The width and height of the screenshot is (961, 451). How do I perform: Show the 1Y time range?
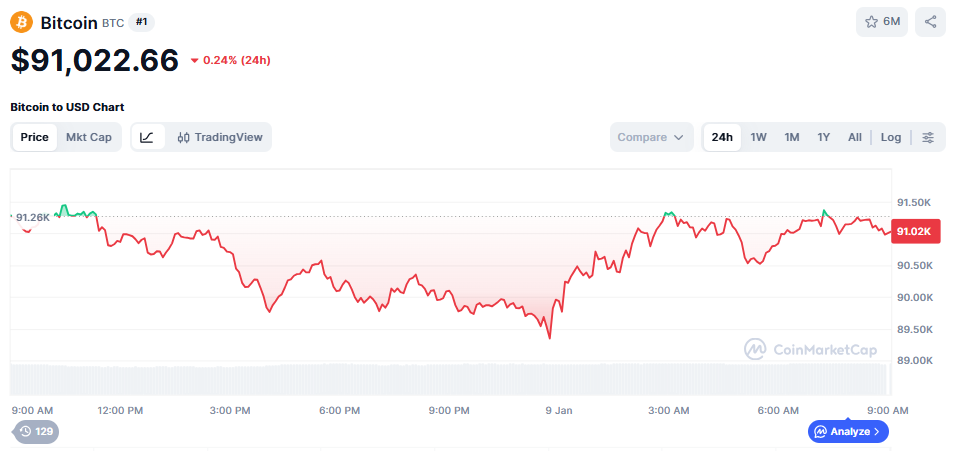(x=823, y=137)
